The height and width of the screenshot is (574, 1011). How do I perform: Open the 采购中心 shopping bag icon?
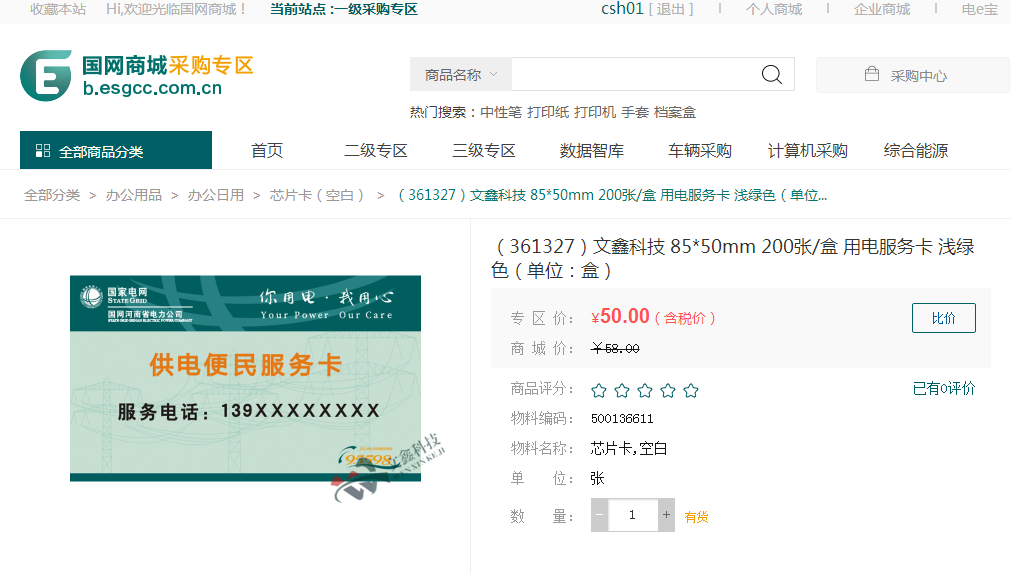click(x=871, y=75)
